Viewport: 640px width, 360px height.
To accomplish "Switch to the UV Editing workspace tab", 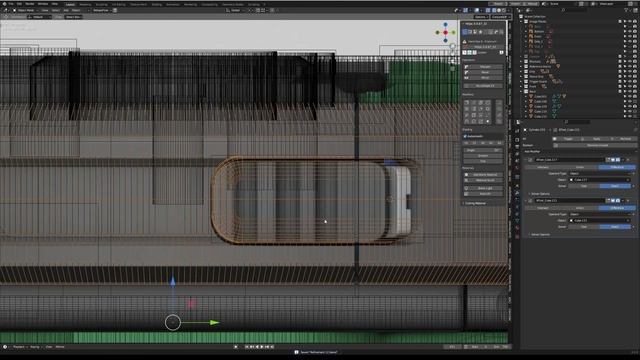I will tap(119, 4).
